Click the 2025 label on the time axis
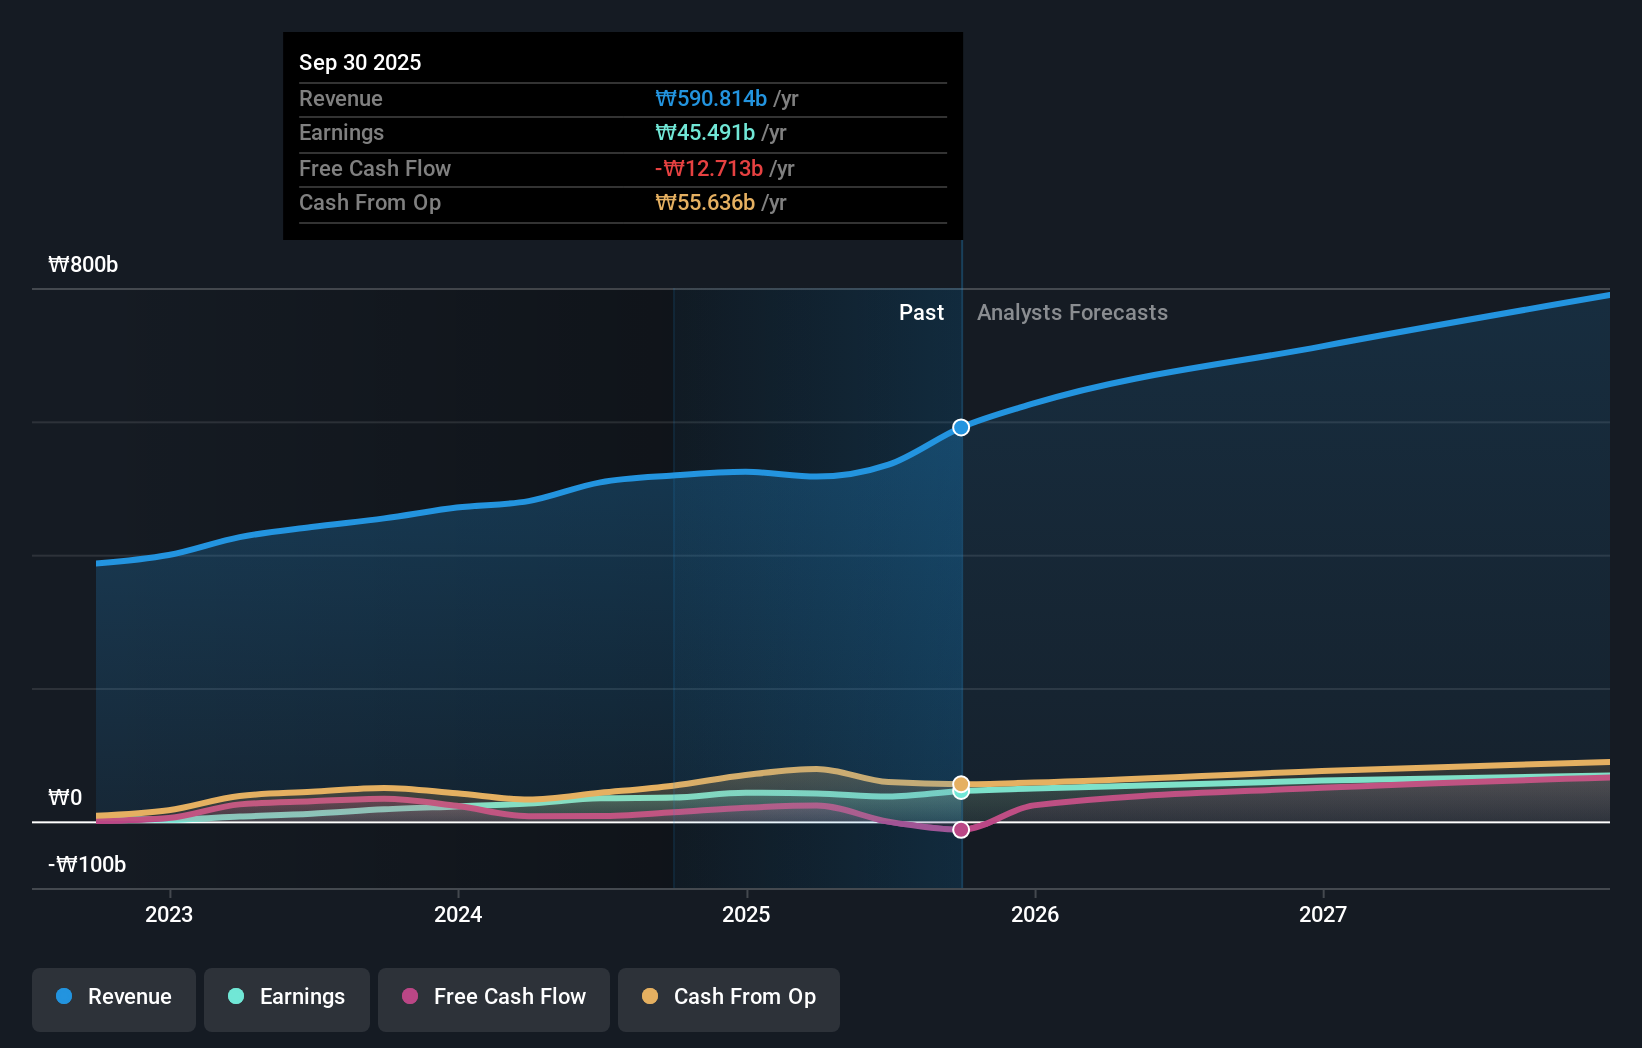 [x=746, y=913]
